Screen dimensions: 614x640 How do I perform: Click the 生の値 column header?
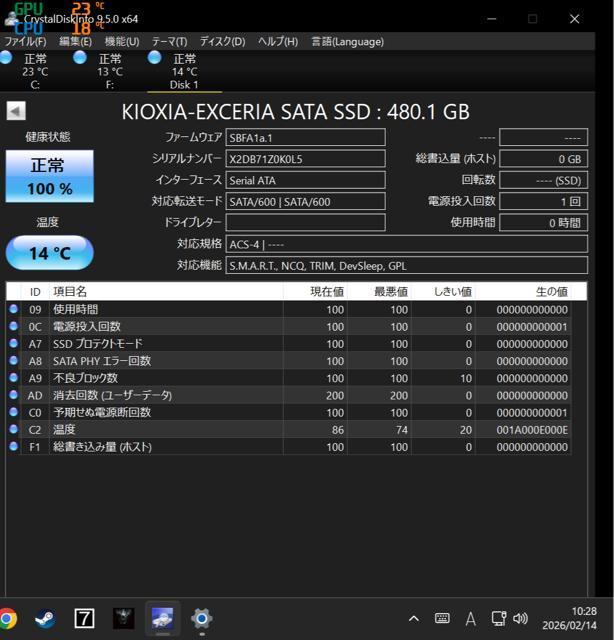(x=523, y=291)
